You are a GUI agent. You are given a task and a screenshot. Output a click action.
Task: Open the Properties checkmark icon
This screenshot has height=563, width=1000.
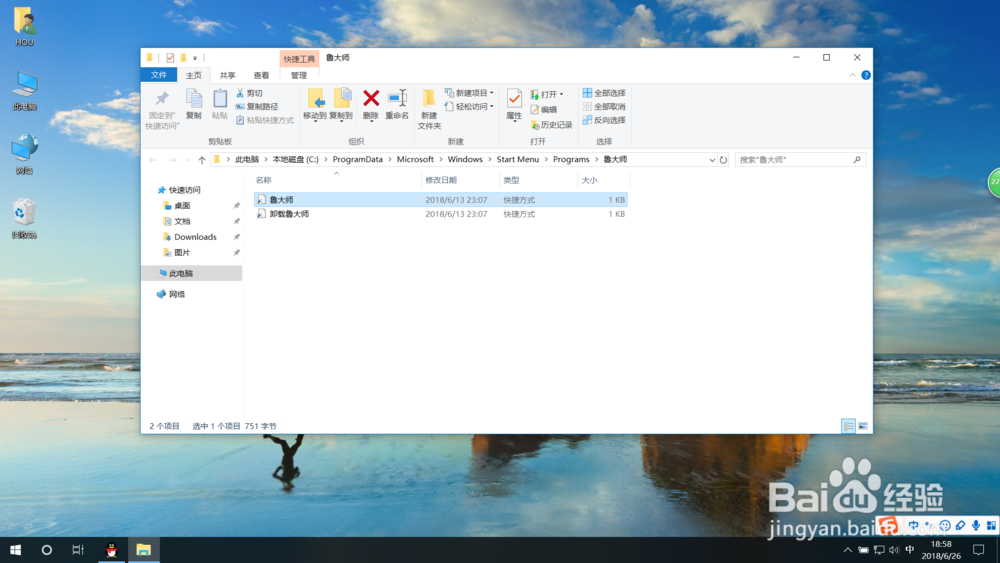pyautogui.click(x=514, y=98)
